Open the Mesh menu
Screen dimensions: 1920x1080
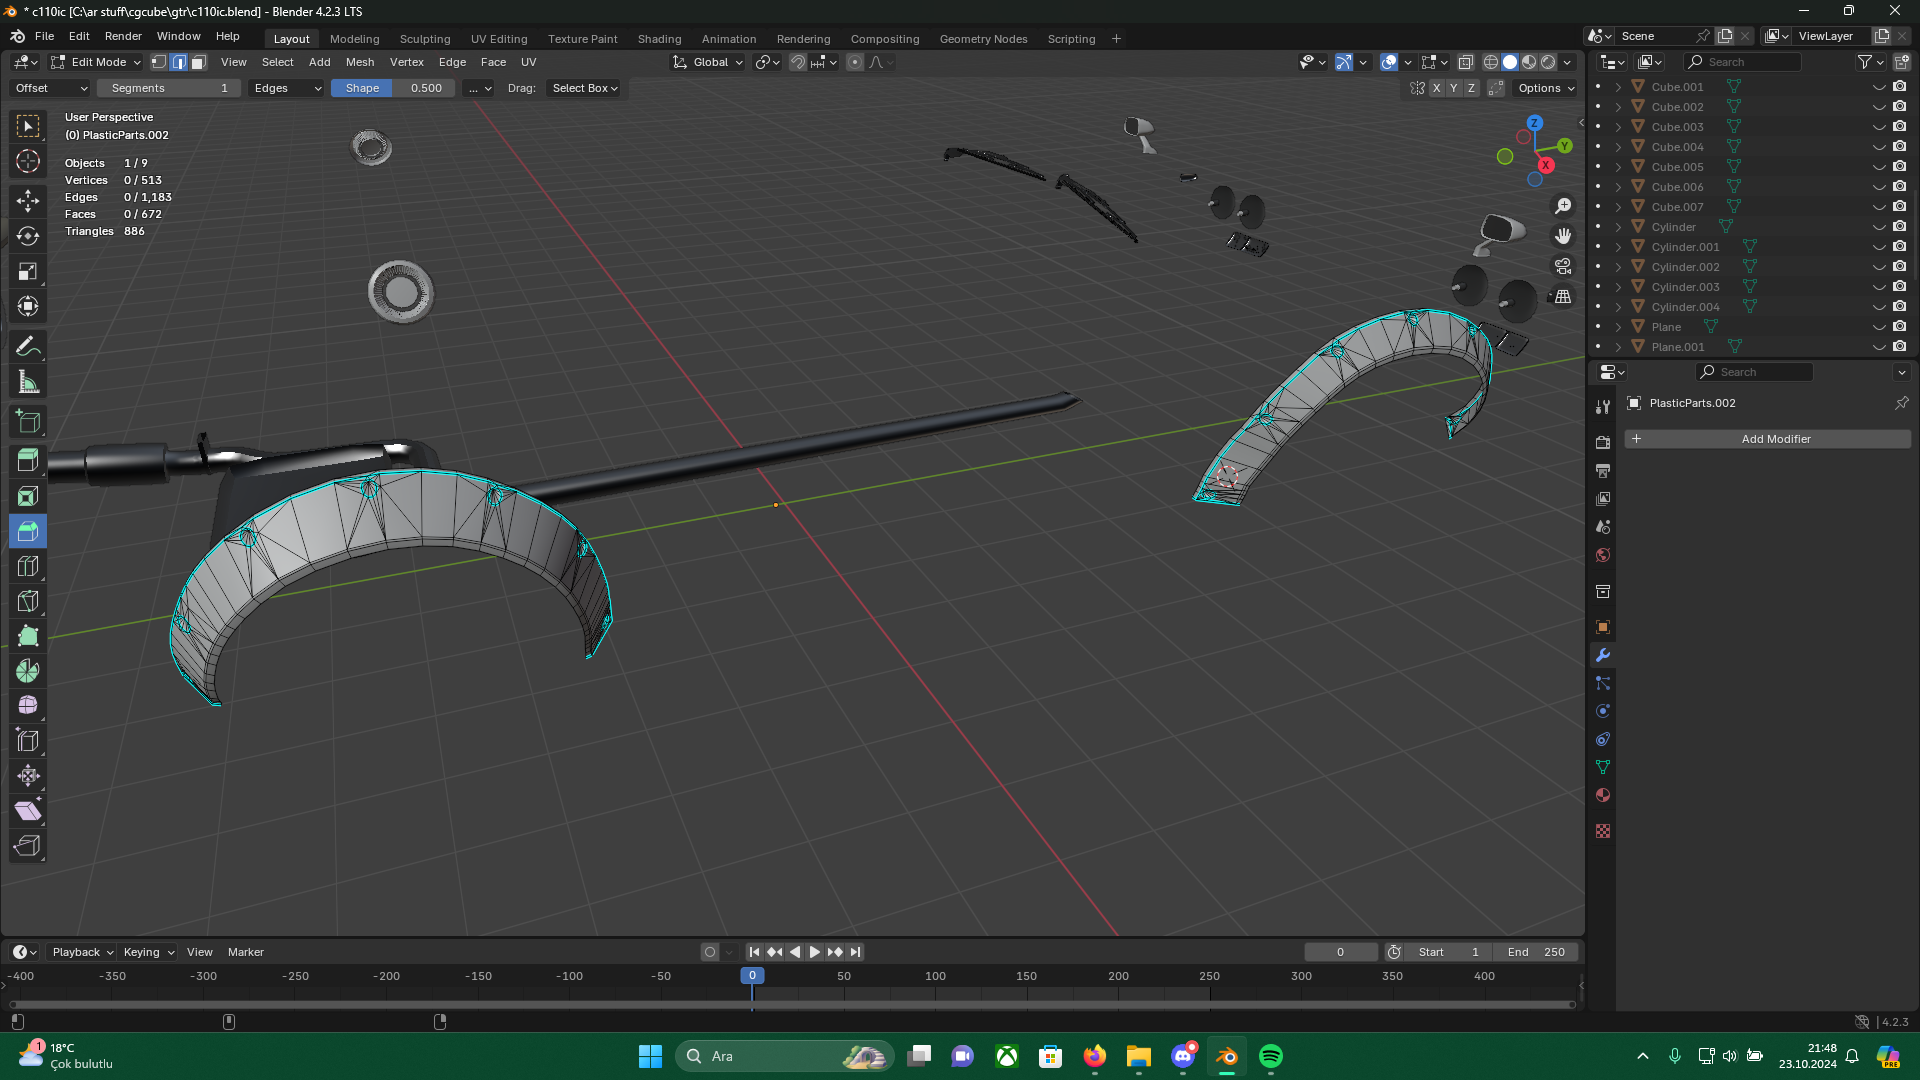359,62
